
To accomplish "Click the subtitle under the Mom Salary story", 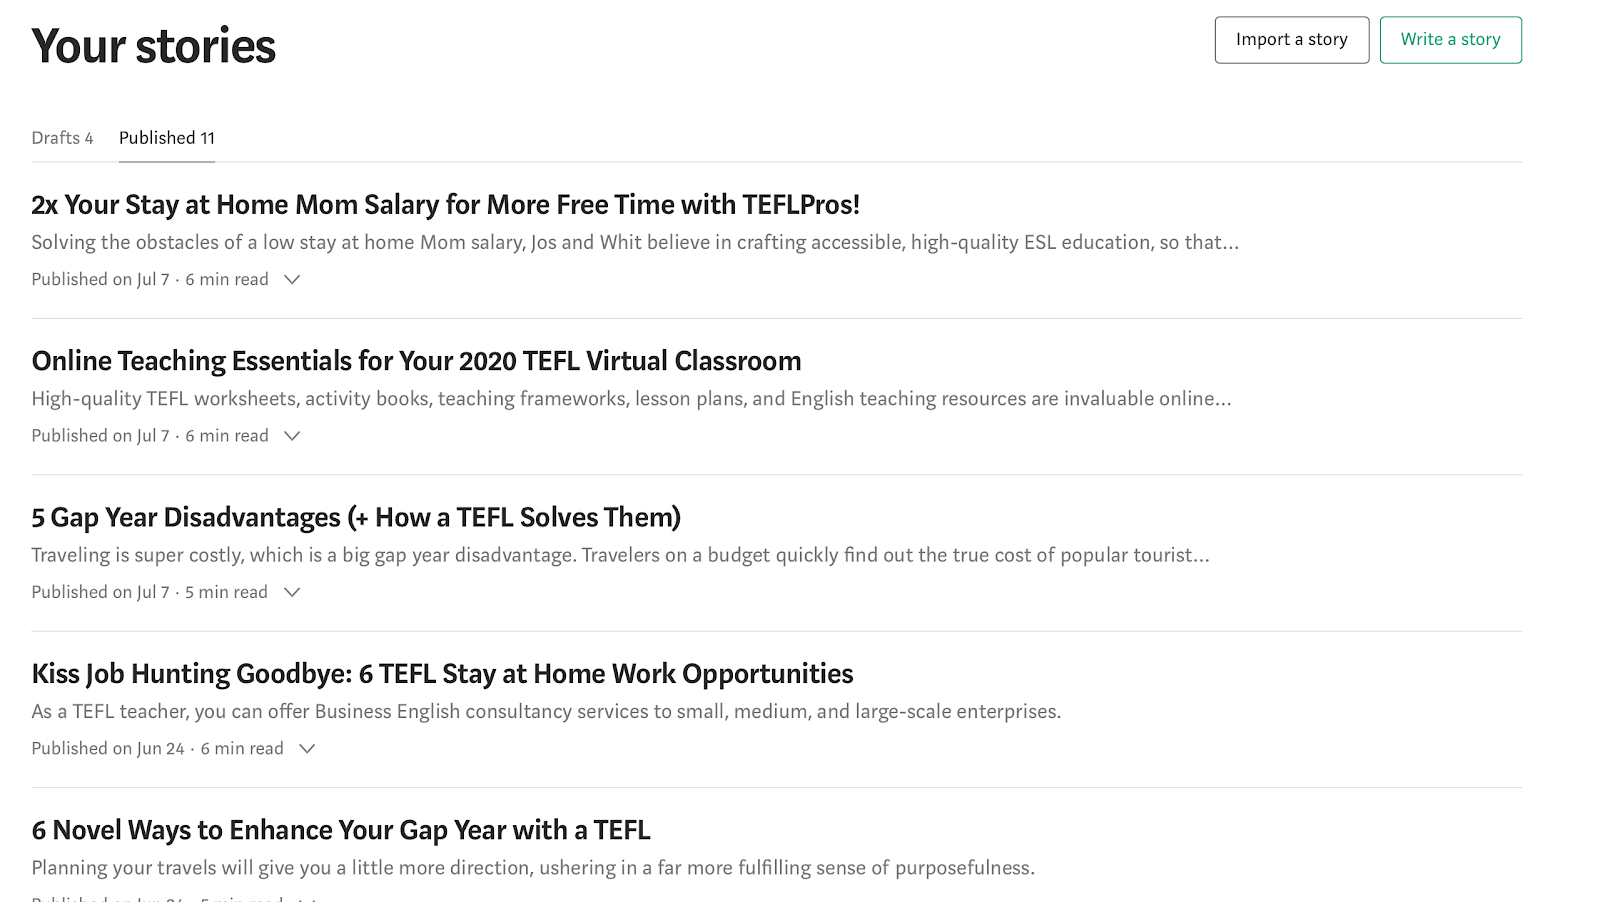I will [634, 241].
